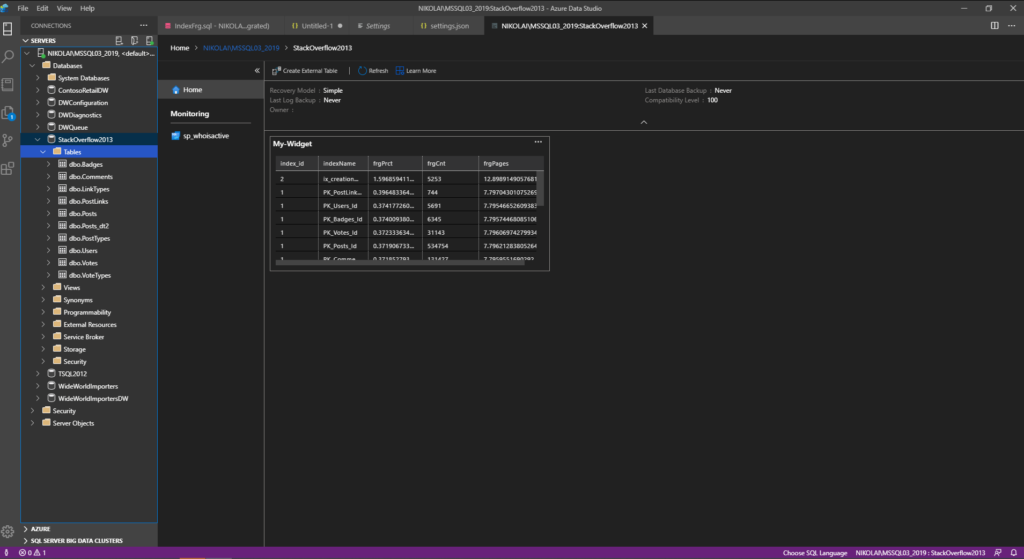Expand the dbo.Posts table node
Screen dimensions: 1024x559
49,214
